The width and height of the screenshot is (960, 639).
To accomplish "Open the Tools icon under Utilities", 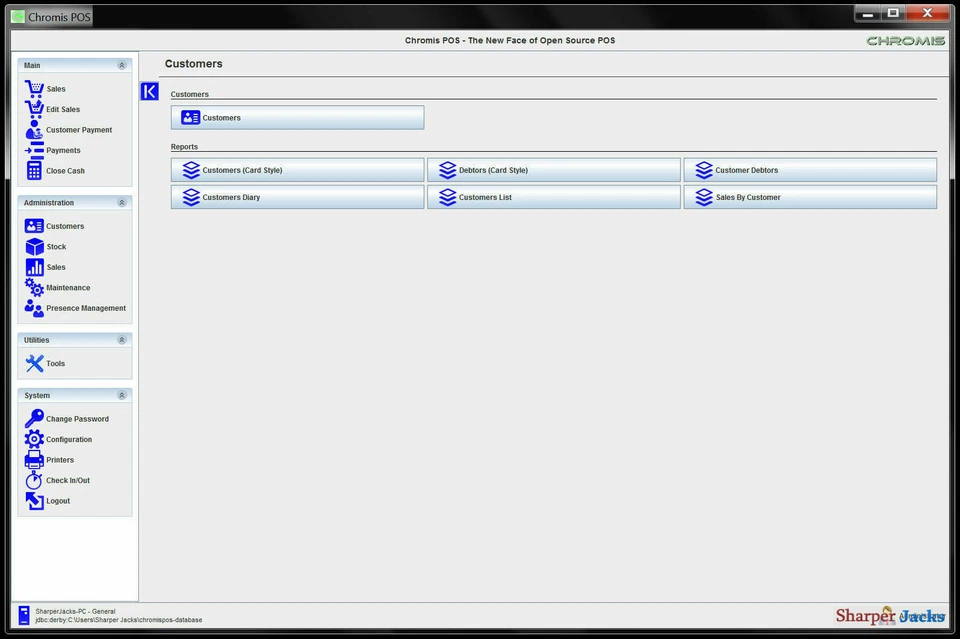I will pos(33,362).
